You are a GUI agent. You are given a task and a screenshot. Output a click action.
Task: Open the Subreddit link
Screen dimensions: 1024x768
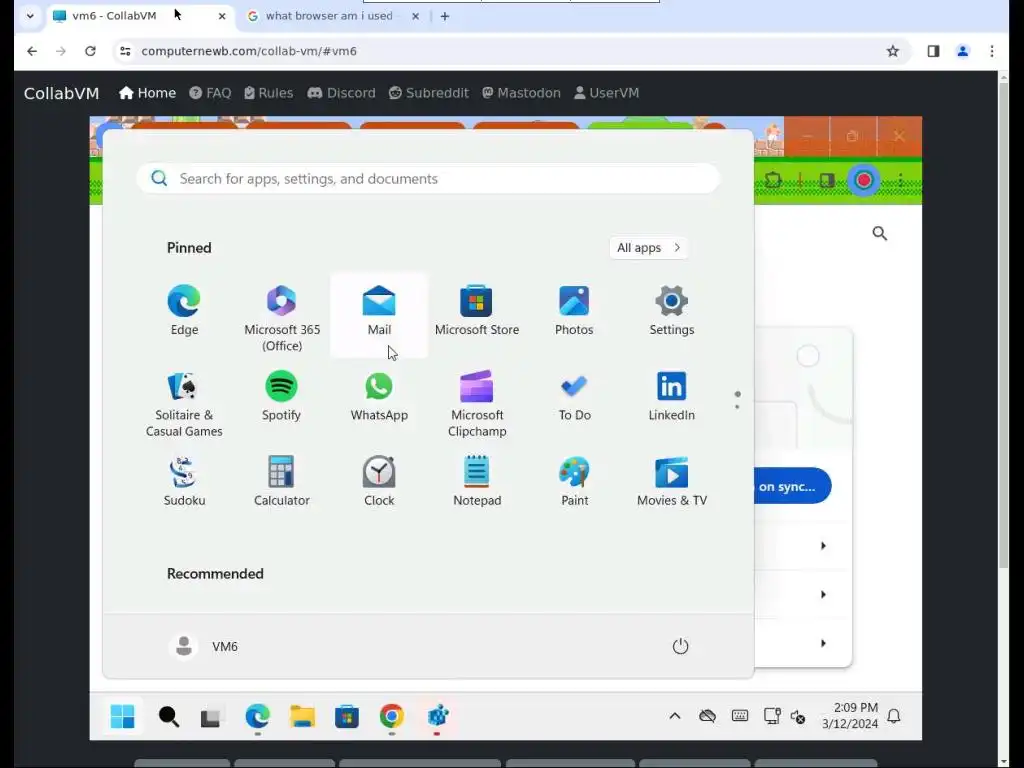pyautogui.click(x=429, y=93)
